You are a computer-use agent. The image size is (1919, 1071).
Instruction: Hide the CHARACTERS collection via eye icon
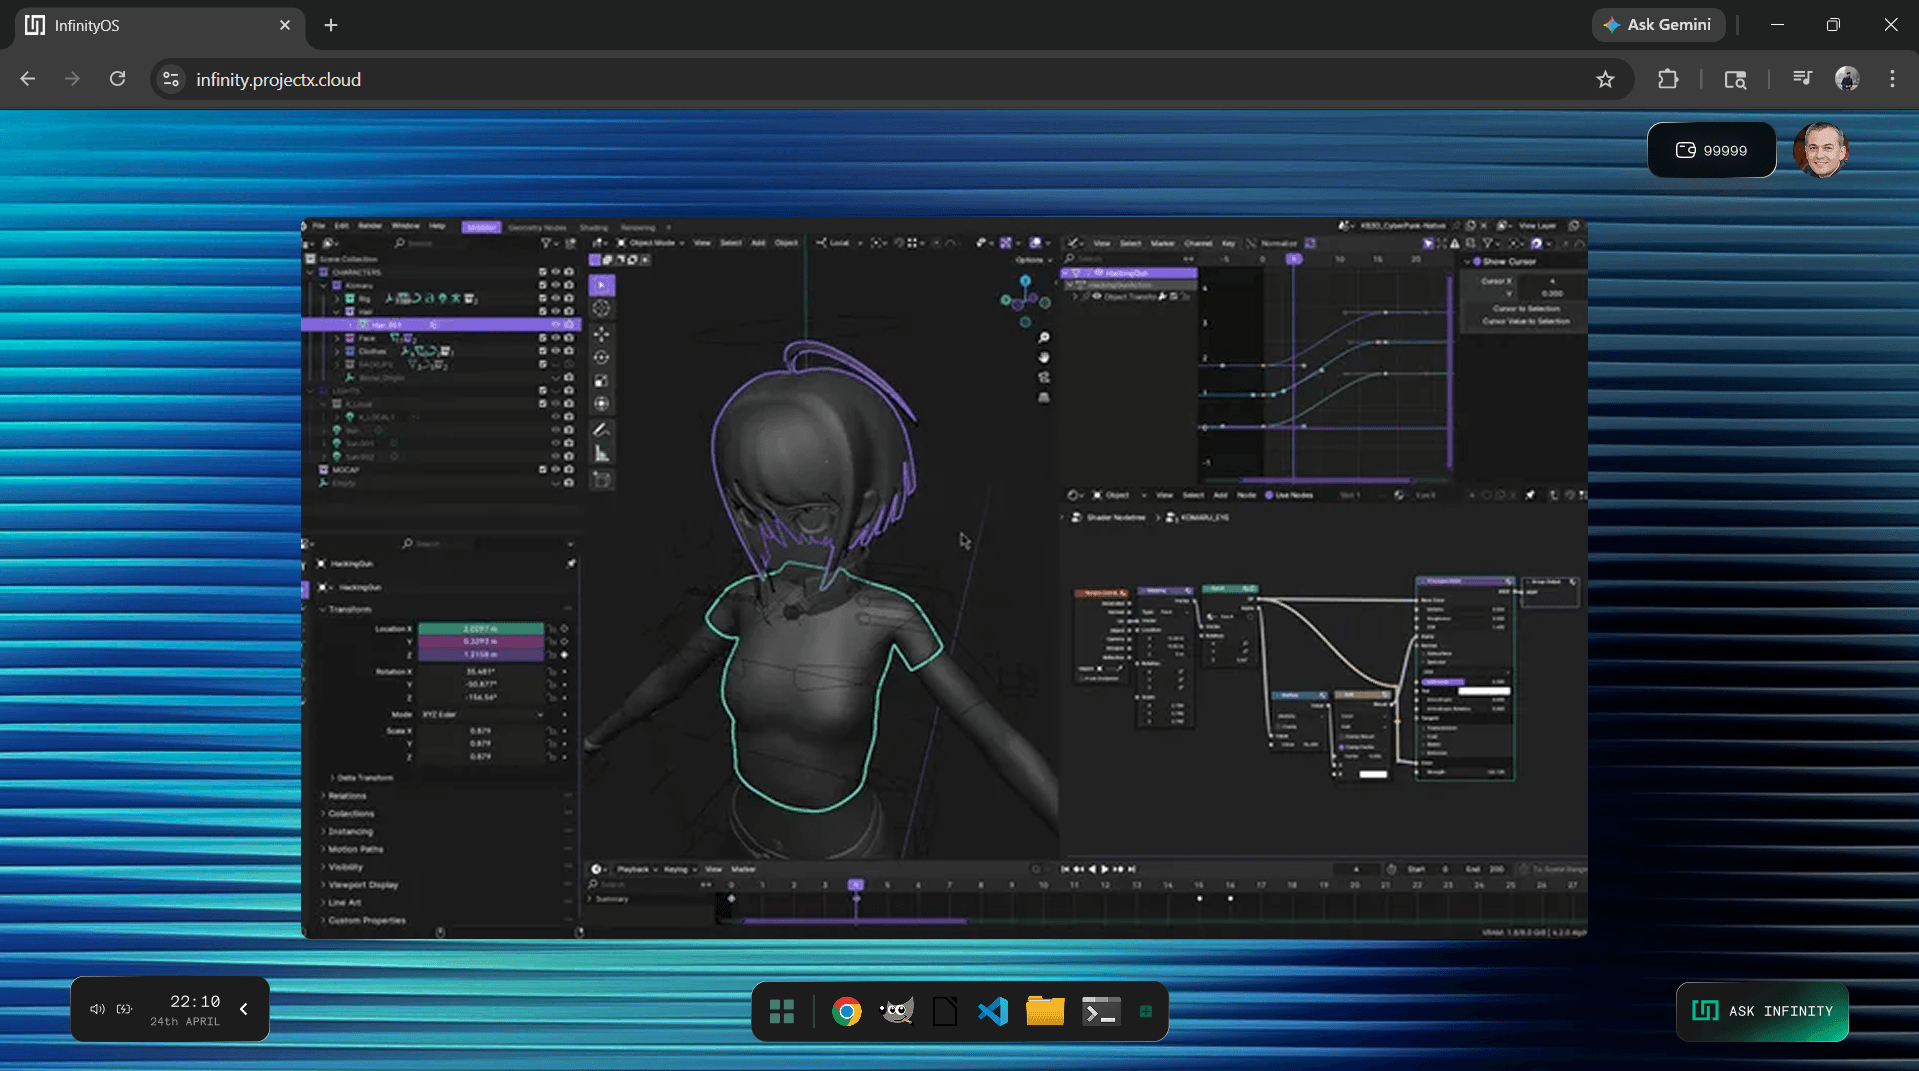point(556,272)
